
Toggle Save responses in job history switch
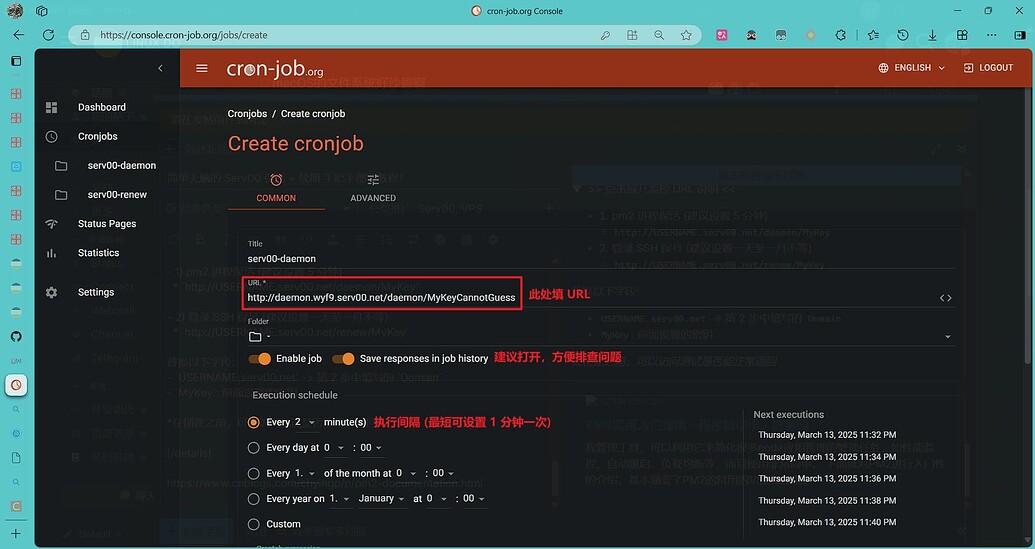pyautogui.click(x=343, y=358)
